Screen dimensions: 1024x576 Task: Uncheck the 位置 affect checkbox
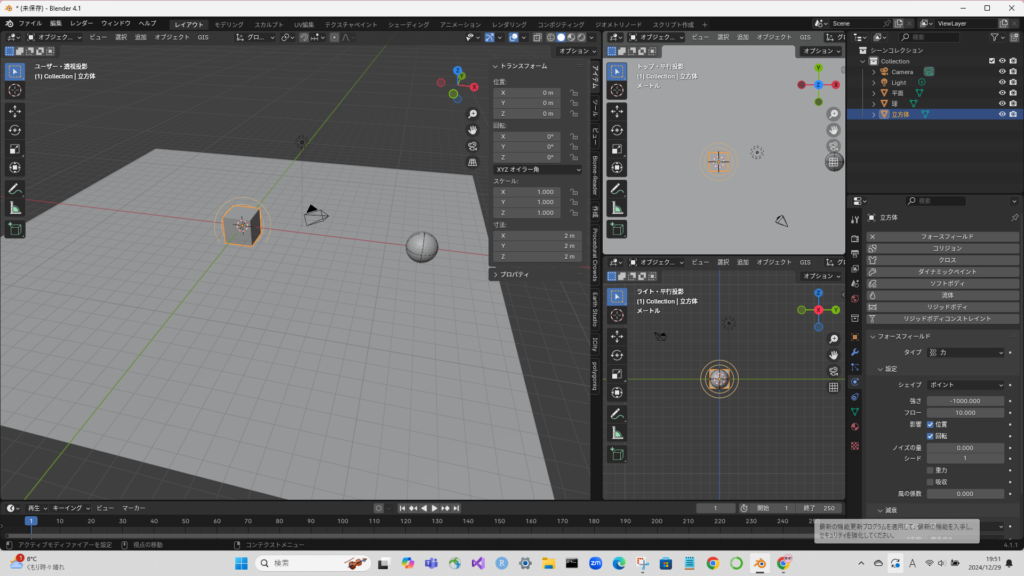pyautogui.click(x=931, y=425)
